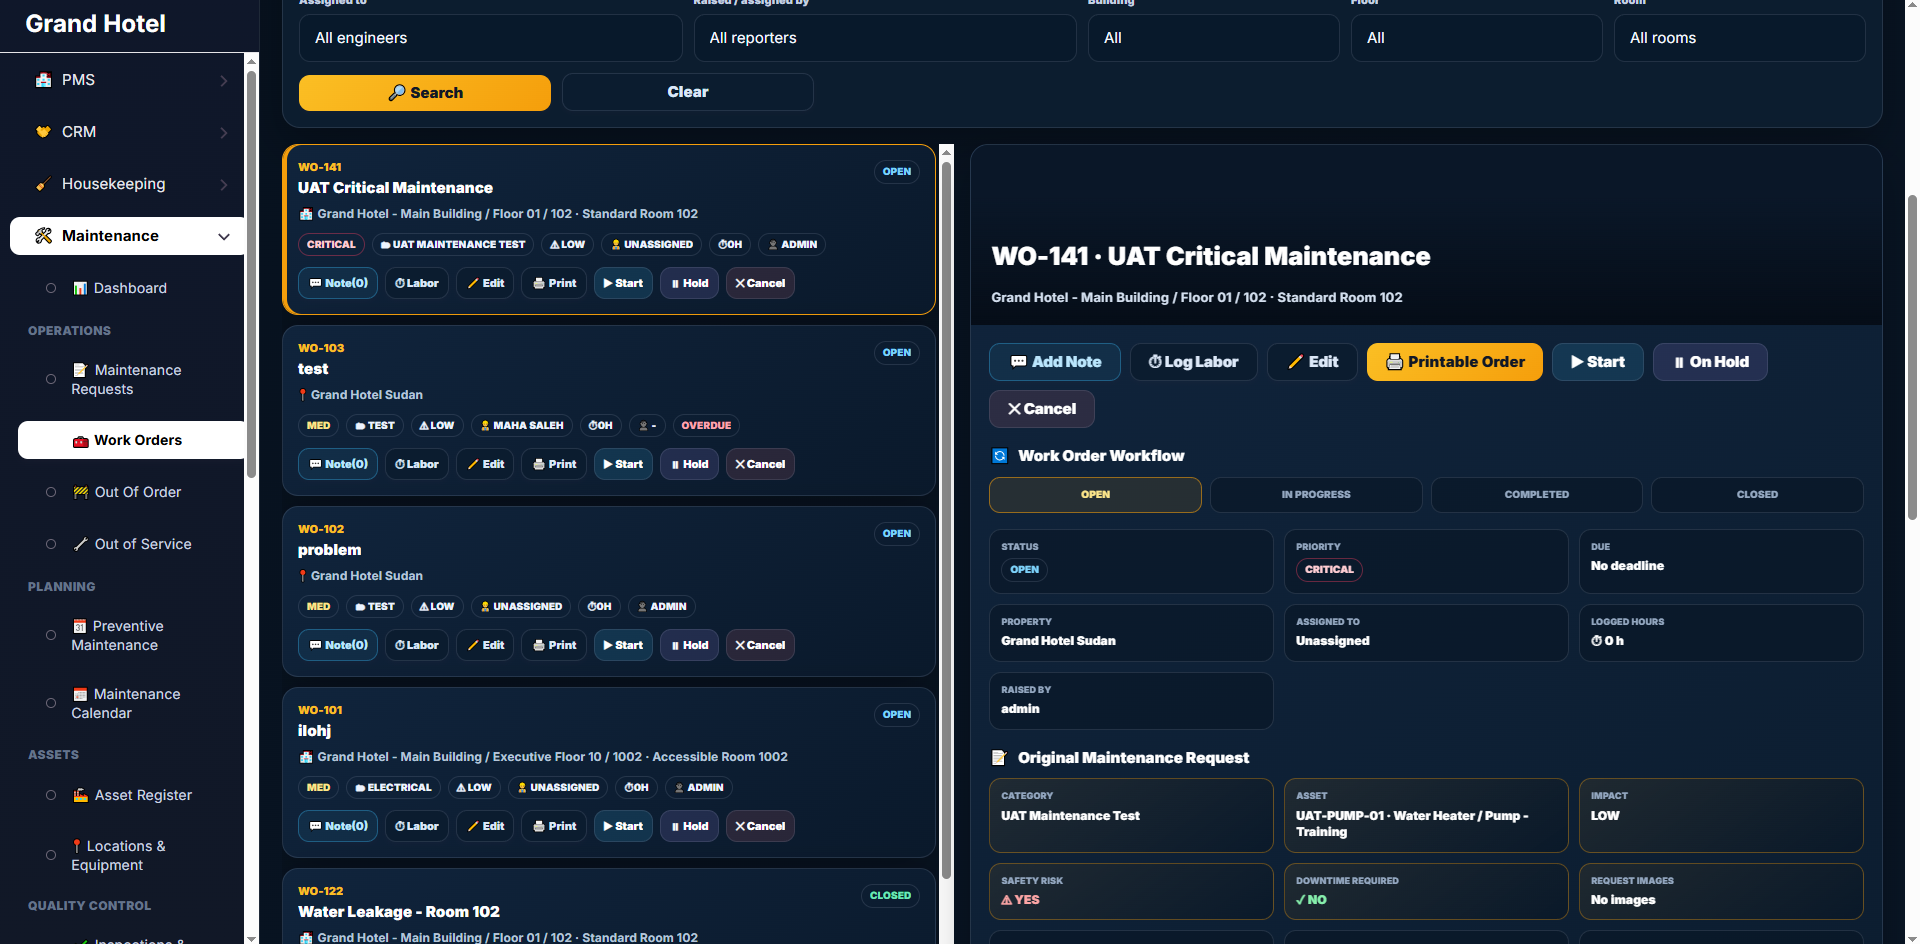Click Edit pencil on WO-102 card

[x=485, y=645]
